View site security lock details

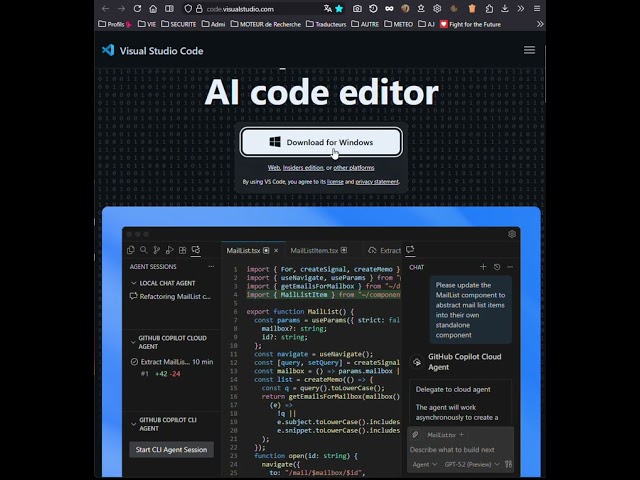point(199,9)
